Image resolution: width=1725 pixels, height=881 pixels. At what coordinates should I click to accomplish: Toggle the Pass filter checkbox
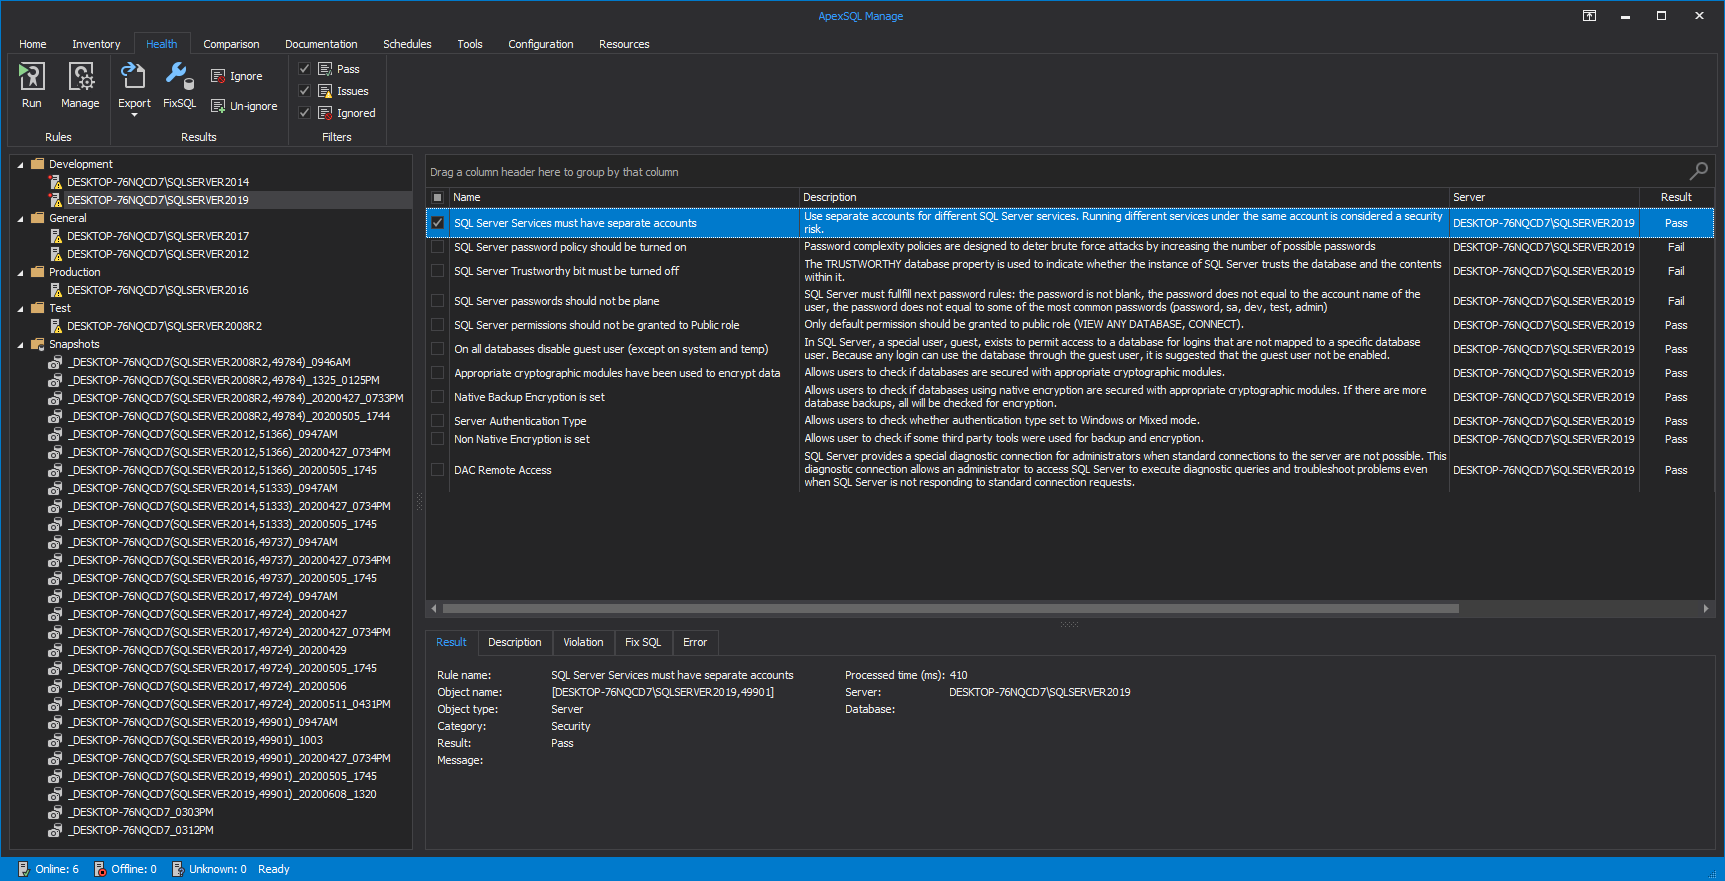click(x=305, y=69)
